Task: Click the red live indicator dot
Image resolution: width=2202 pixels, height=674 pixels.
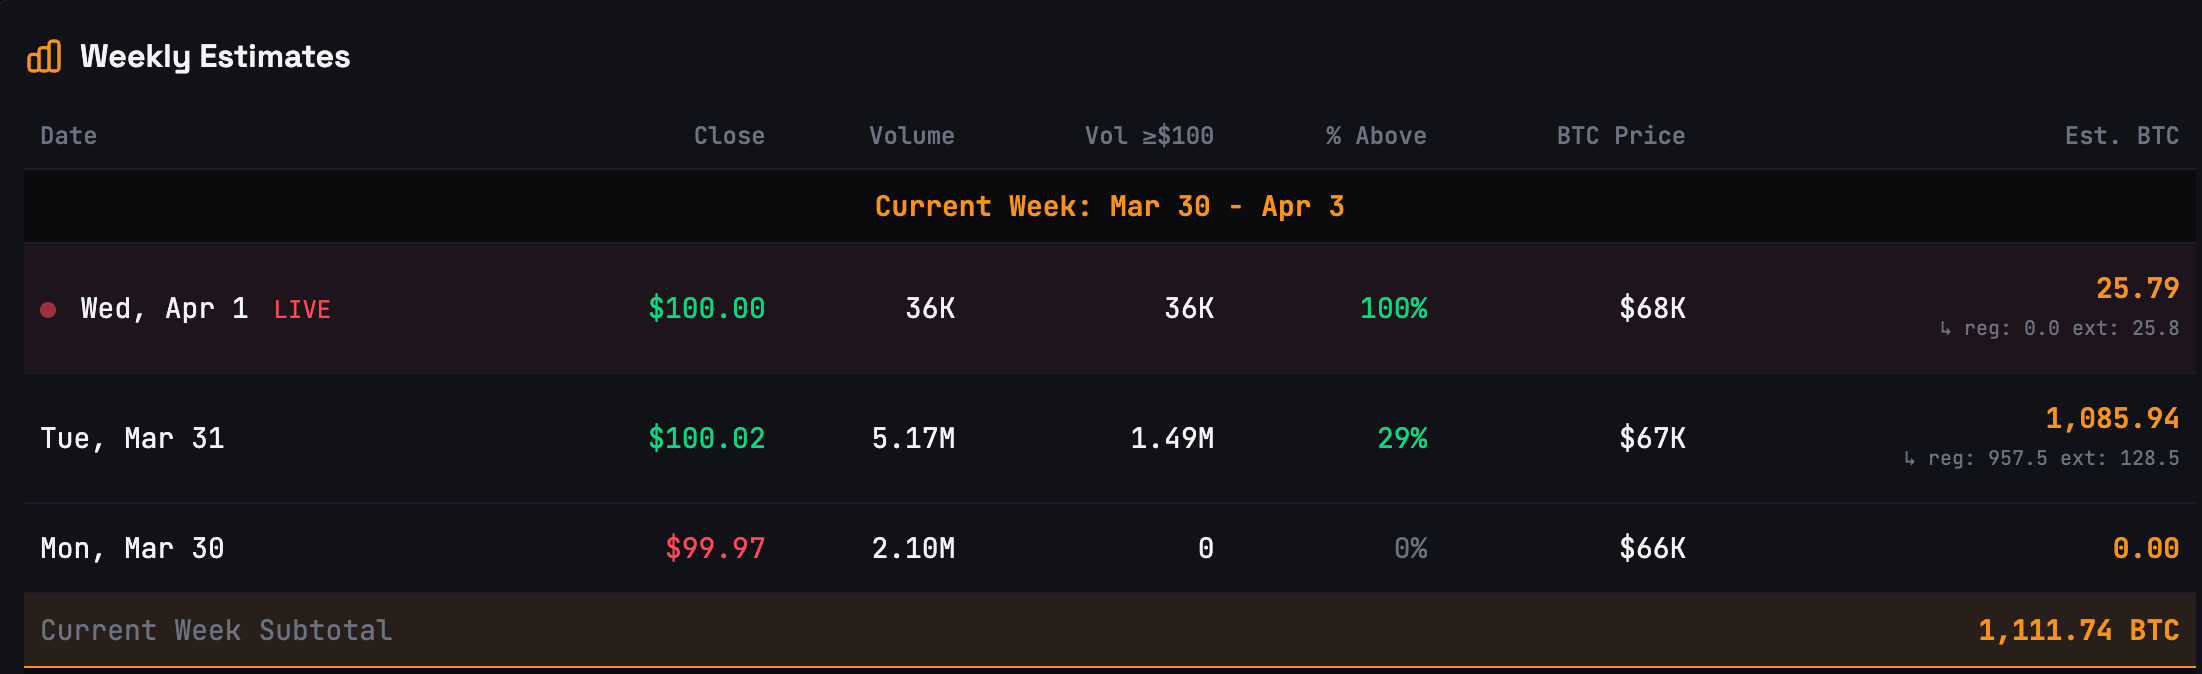Action: [x=47, y=310]
